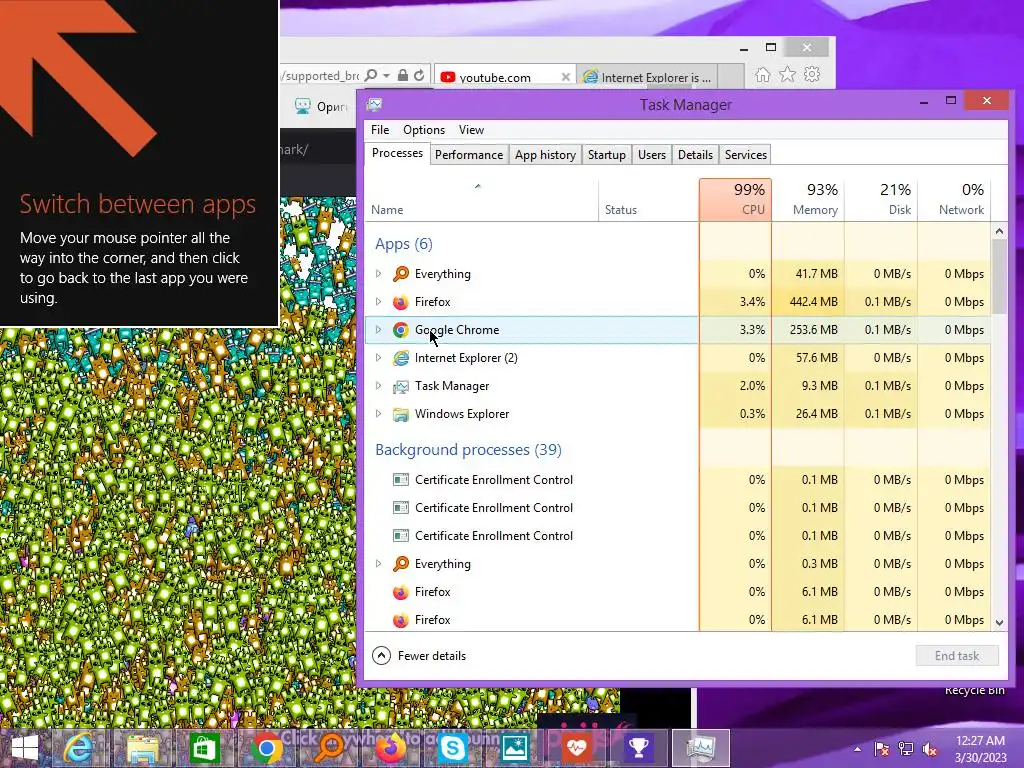This screenshot has height=768, width=1024.
Task: Open the Health heart app on taskbar
Action: (x=577, y=748)
